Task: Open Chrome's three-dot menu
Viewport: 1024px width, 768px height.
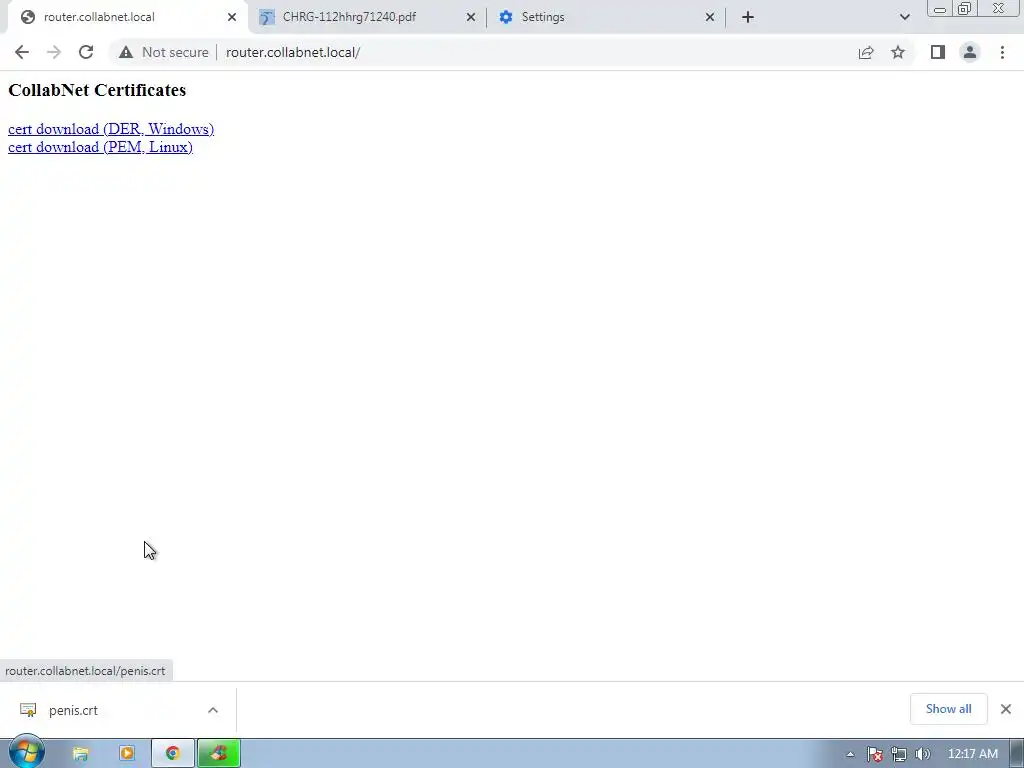Action: tap(1002, 52)
